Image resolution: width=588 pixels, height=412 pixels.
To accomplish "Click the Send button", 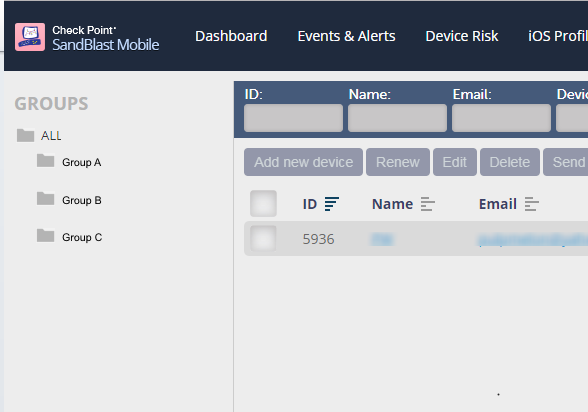I will (x=566, y=162).
